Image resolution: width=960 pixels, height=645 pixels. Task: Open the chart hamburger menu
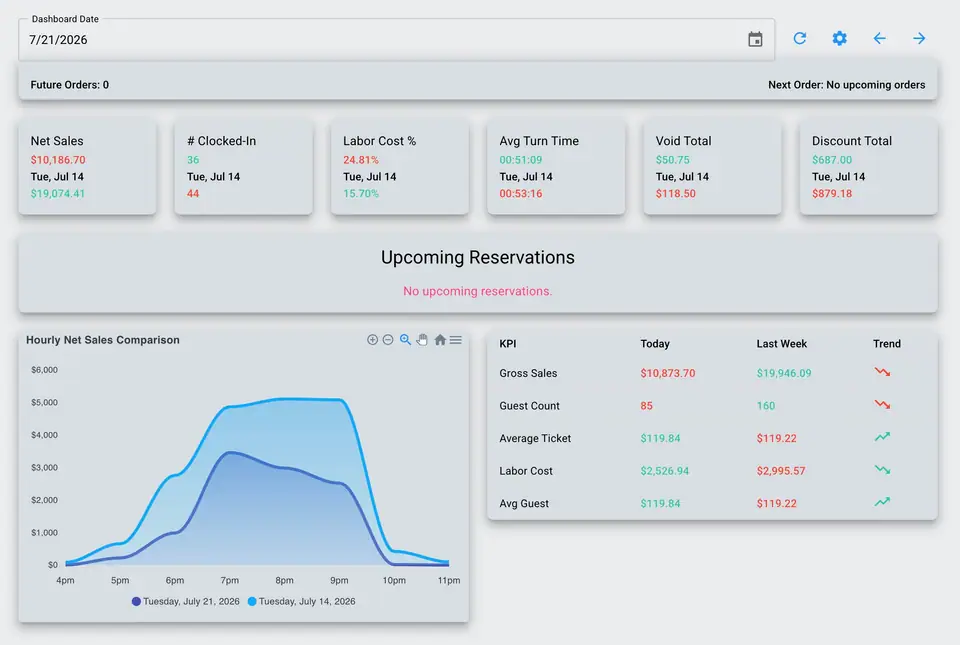456,340
